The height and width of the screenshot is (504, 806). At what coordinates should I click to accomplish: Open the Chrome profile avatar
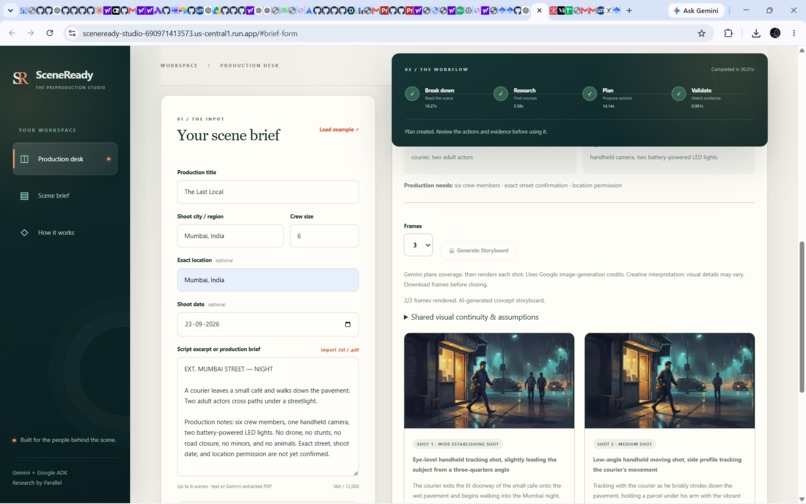(775, 33)
